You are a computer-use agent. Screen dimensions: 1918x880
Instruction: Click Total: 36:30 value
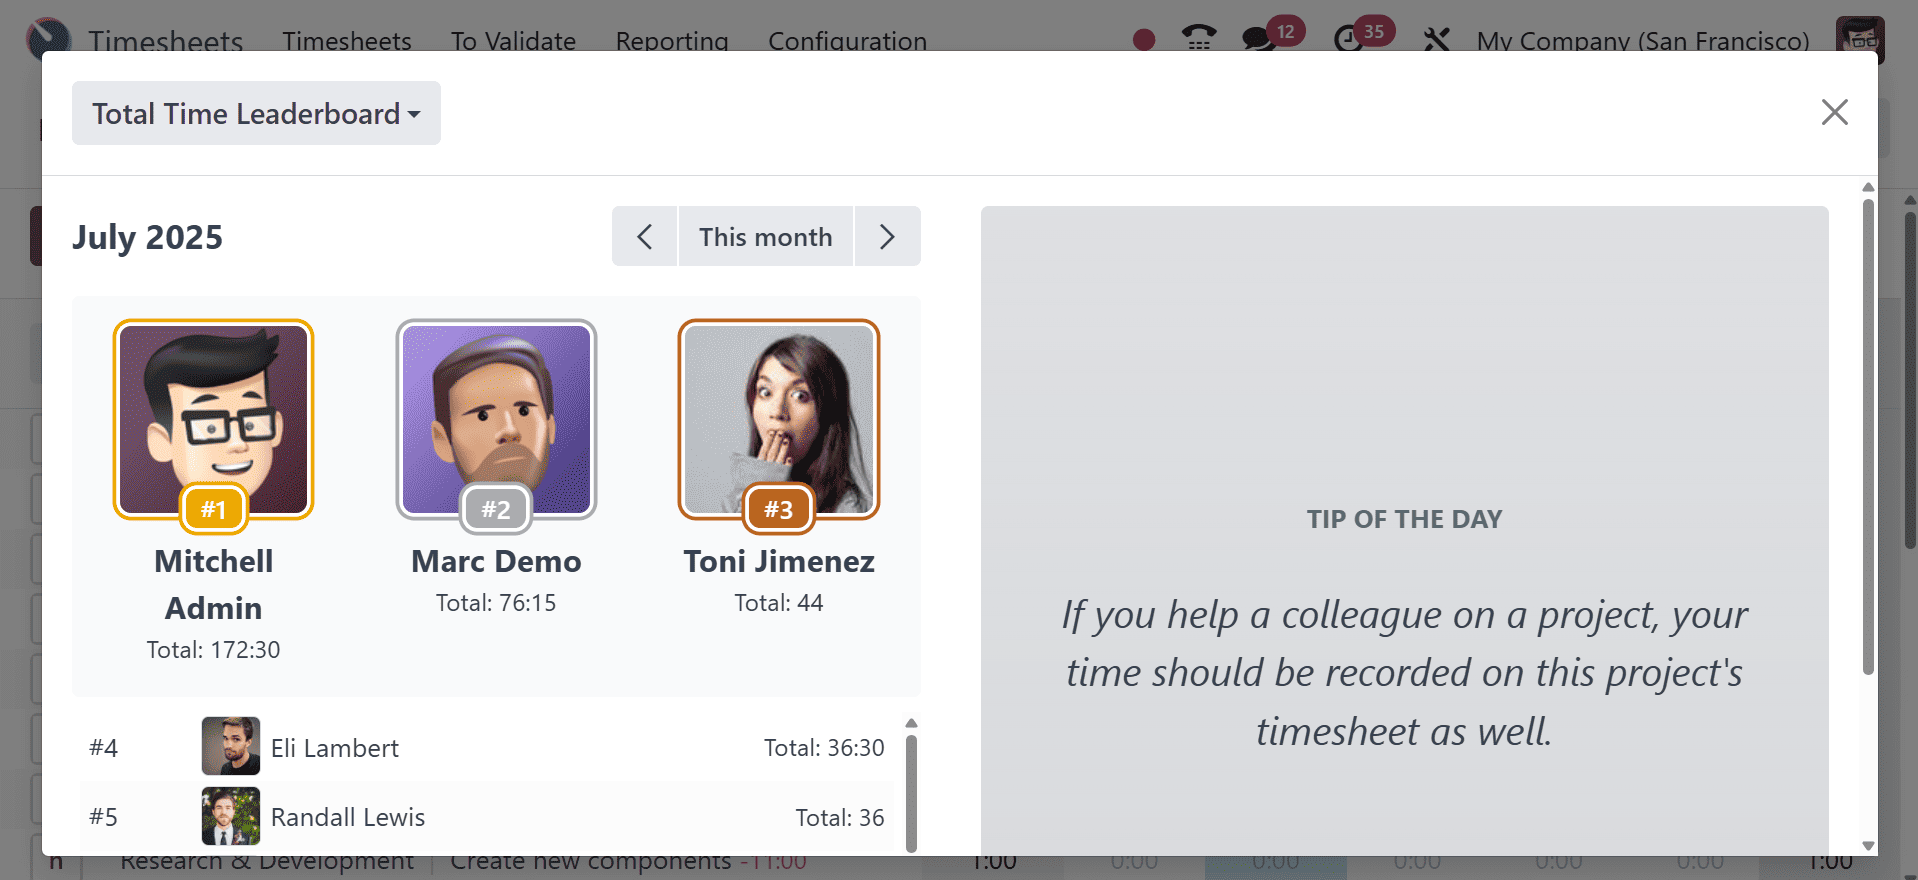824,748
